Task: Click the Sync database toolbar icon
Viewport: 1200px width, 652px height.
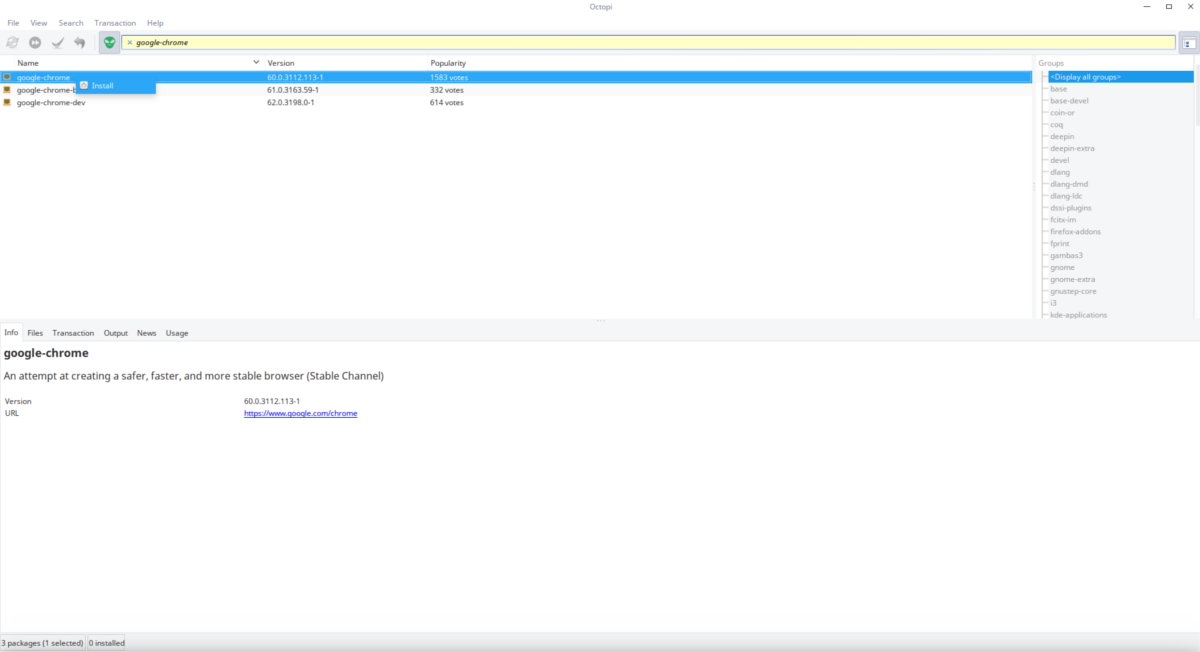Action: coord(12,42)
